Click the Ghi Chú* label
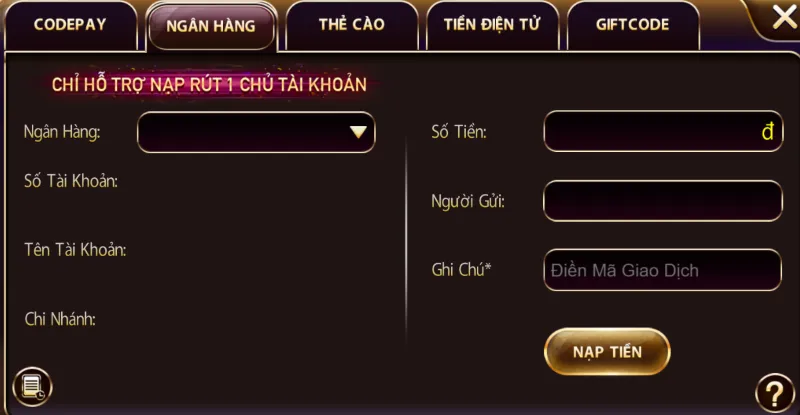The width and height of the screenshot is (800, 415). [461, 270]
